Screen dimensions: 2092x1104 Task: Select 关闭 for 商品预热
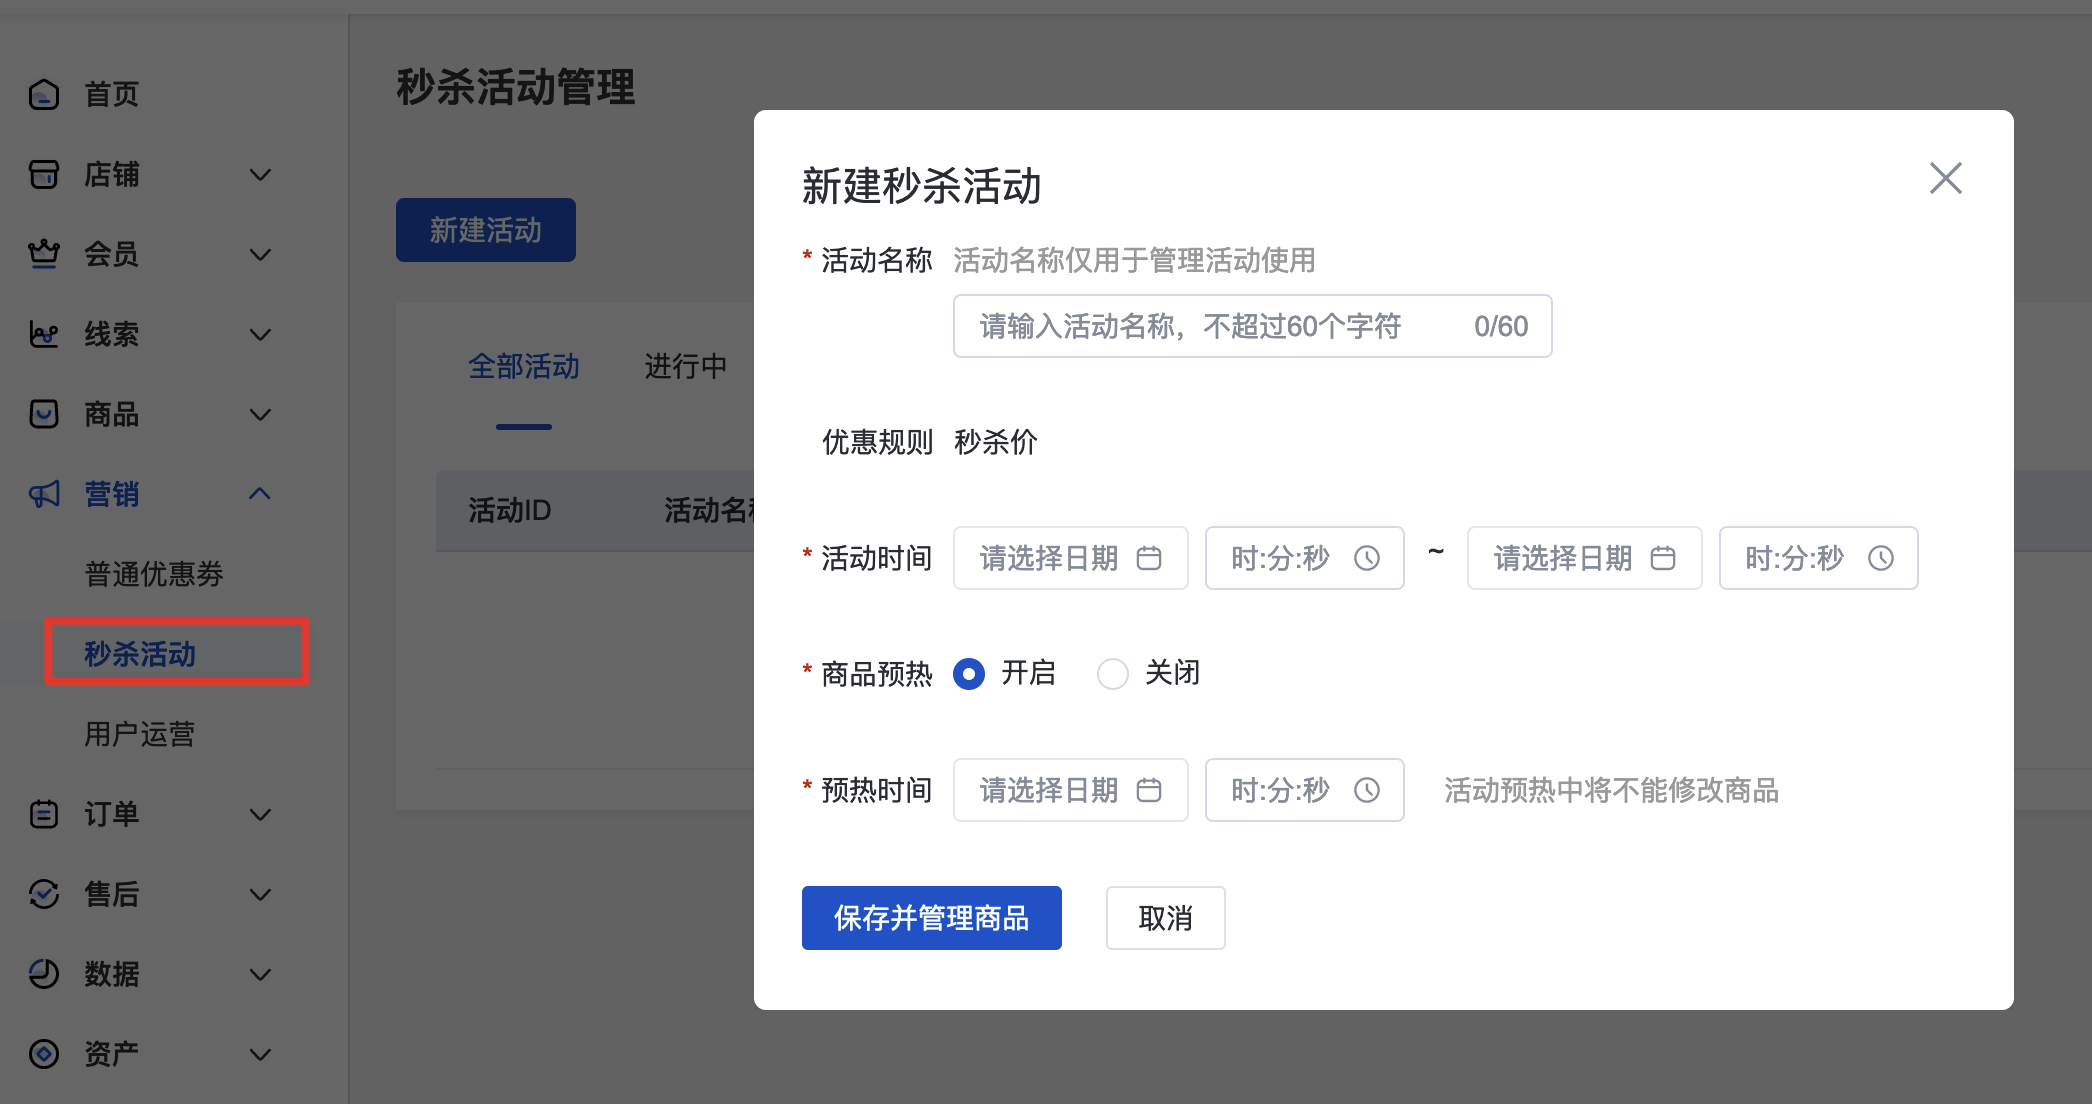coord(1113,674)
